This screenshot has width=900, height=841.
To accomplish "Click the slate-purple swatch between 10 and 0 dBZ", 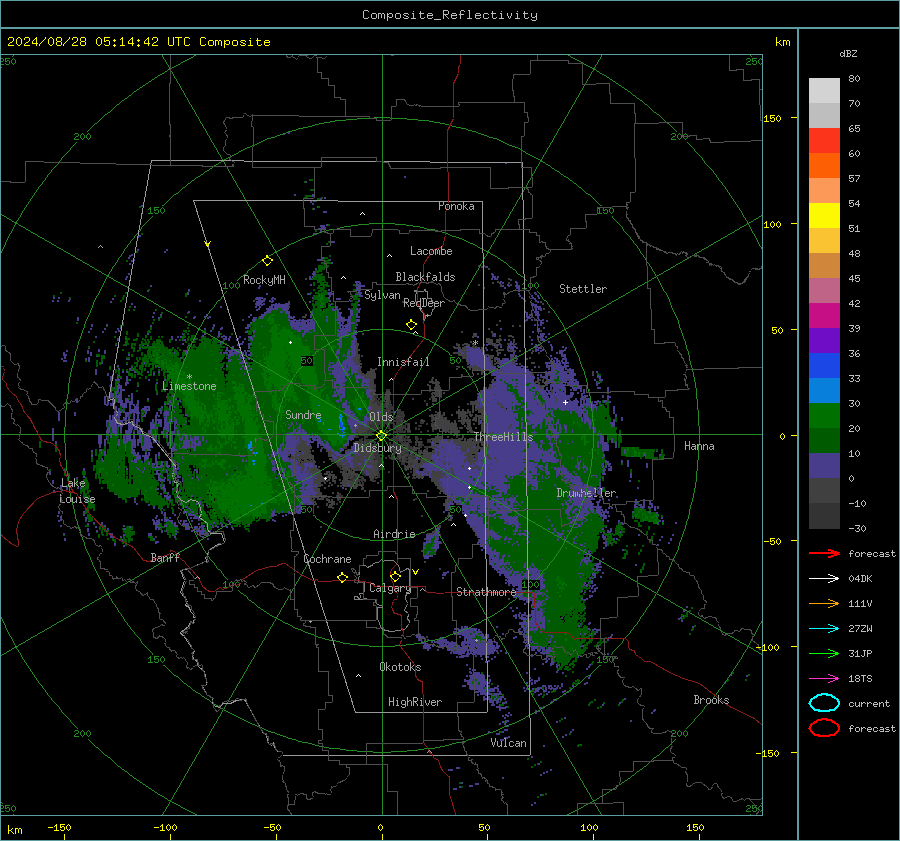I will [x=824, y=466].
